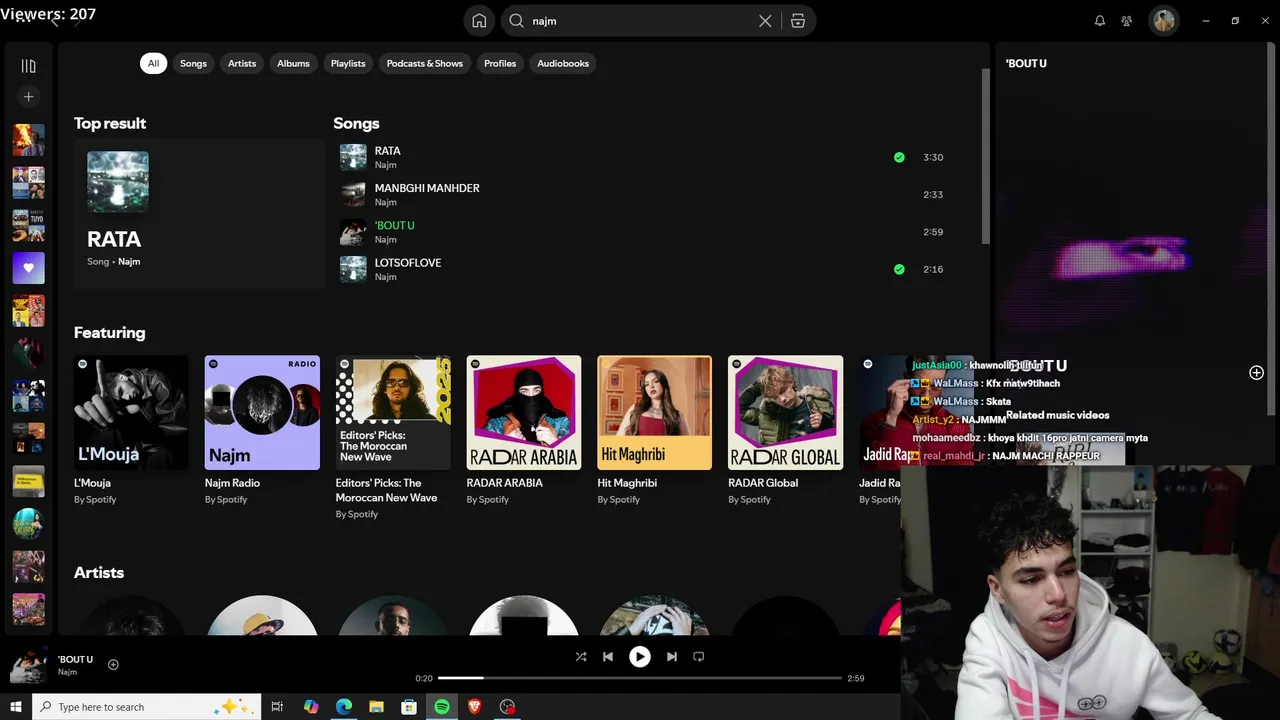Select the 'BOUT U song row
Screen dimensions: 1280x720
pyautogui.click(x=642, y=232)
